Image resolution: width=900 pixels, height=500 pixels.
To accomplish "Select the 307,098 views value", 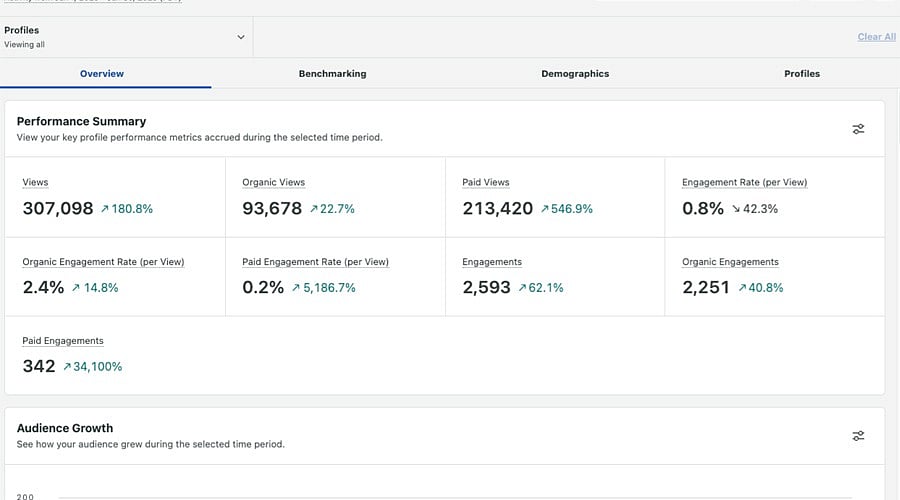I will [58, 208].
